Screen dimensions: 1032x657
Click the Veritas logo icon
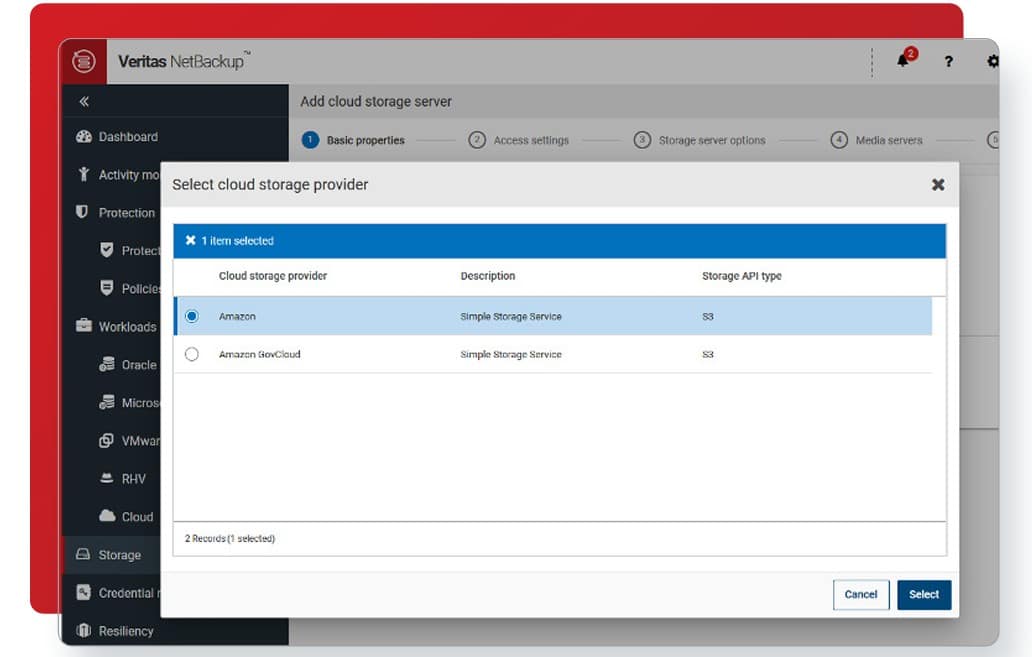click(84, 61)
